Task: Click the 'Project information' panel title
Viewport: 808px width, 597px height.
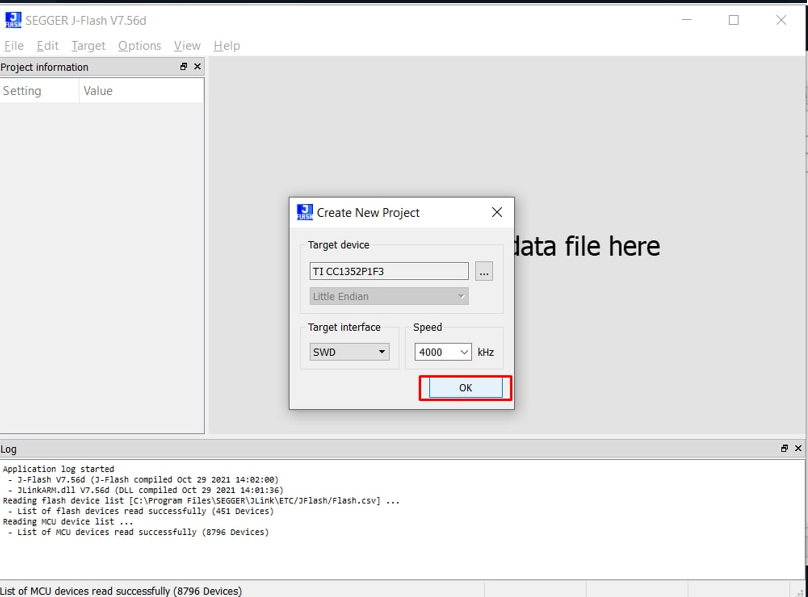Action: 44,67
